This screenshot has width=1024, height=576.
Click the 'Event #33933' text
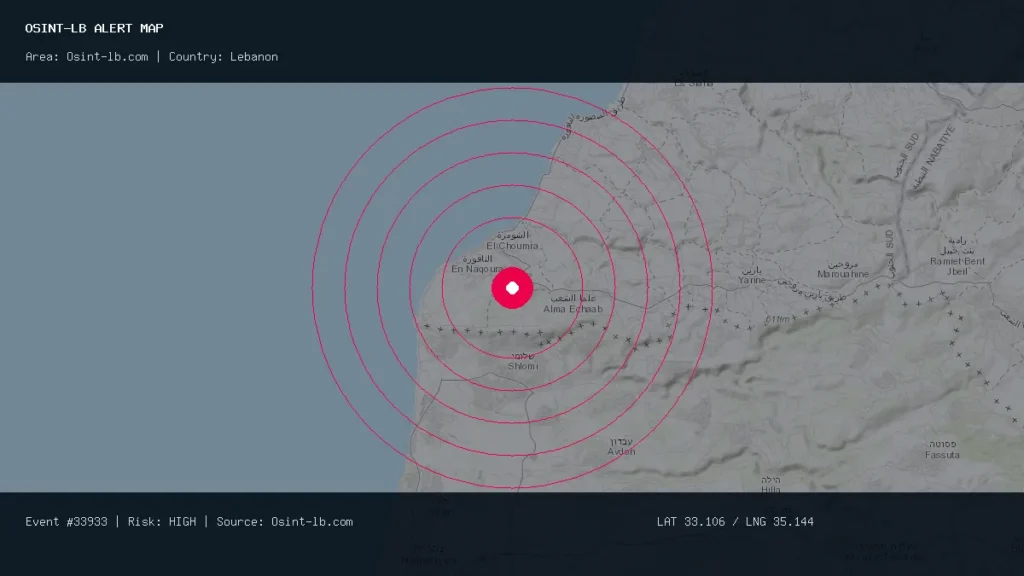point(66,522)
